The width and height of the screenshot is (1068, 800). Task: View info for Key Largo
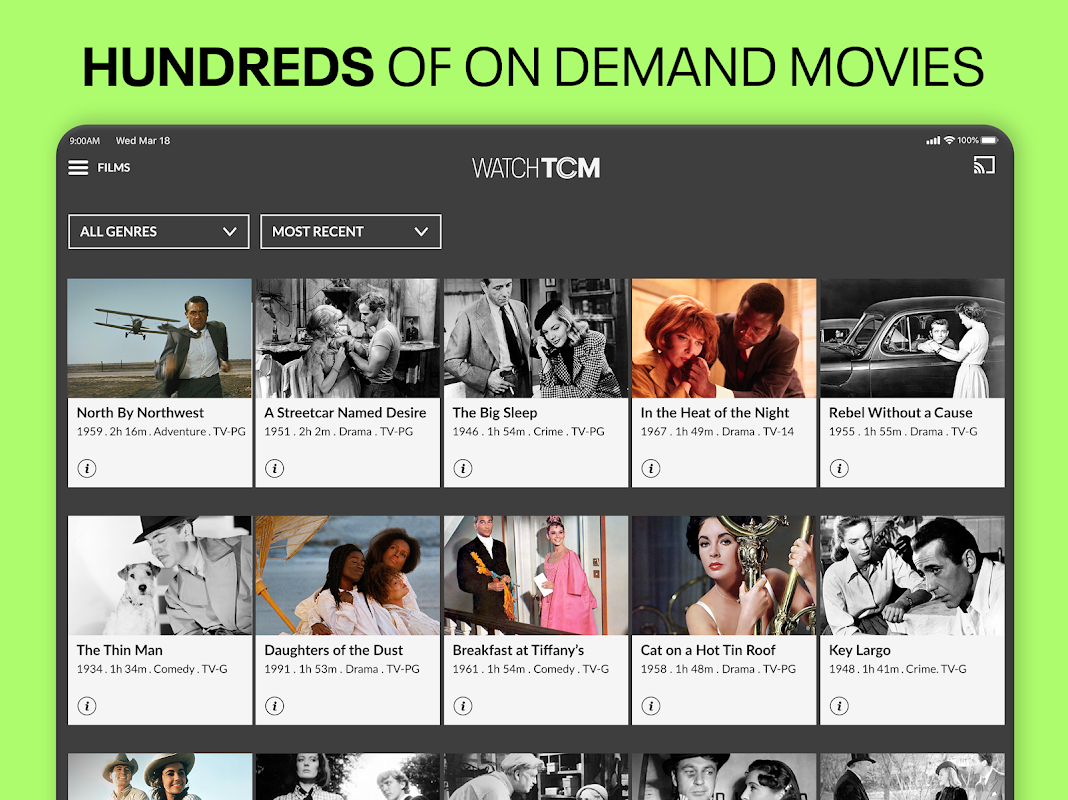[x=838, y=706]
